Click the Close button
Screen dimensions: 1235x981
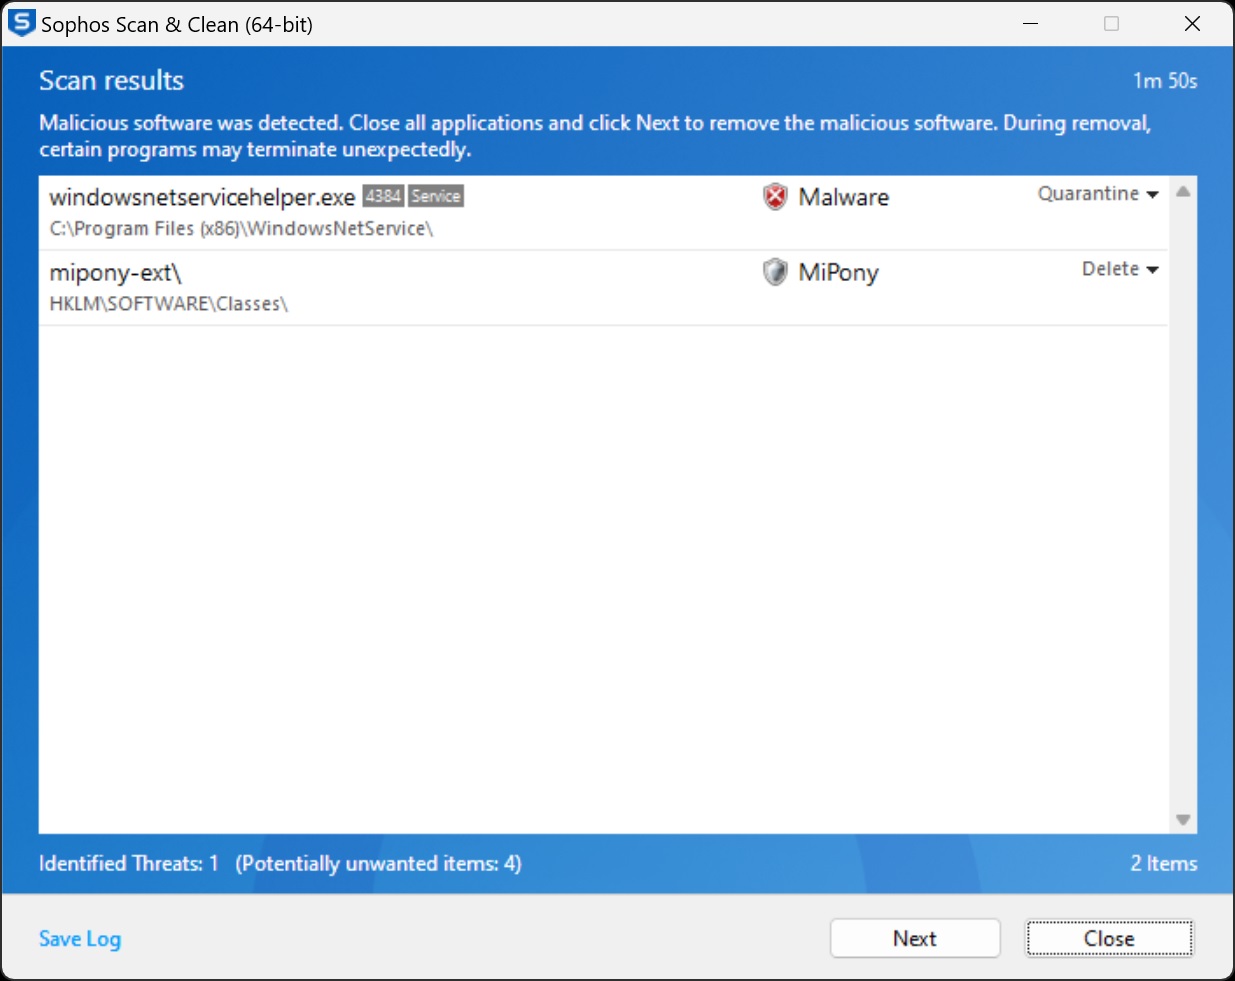coord(1109,938)
